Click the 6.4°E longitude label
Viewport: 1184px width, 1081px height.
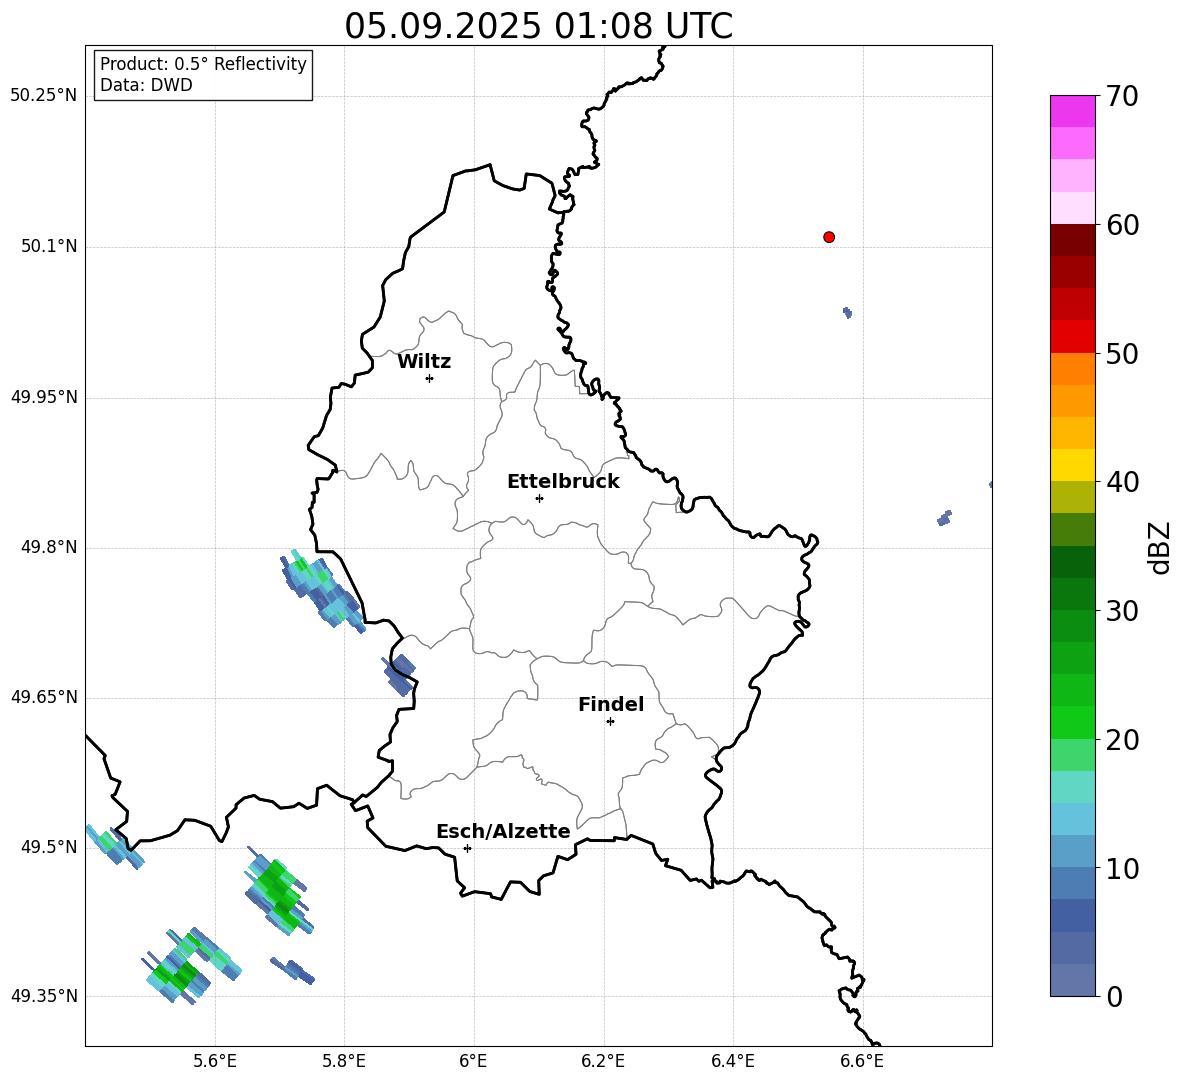pyautogui.click(x=732, y=1062)
